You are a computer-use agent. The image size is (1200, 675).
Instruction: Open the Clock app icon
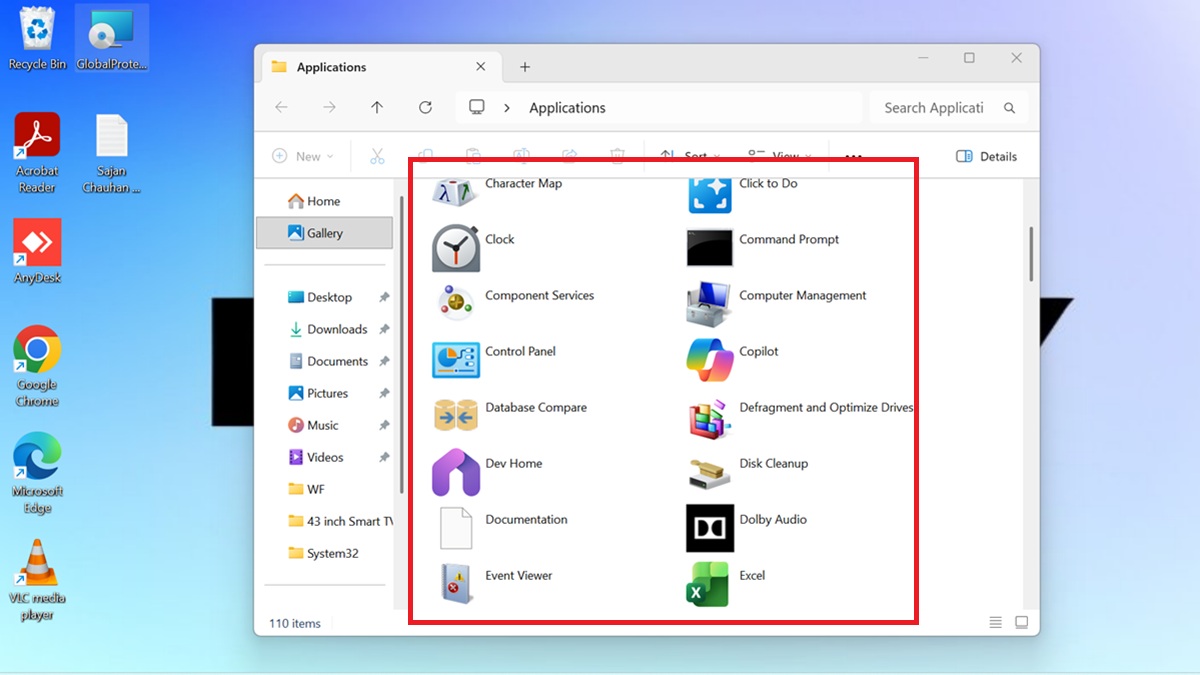[x=456, y=248]
